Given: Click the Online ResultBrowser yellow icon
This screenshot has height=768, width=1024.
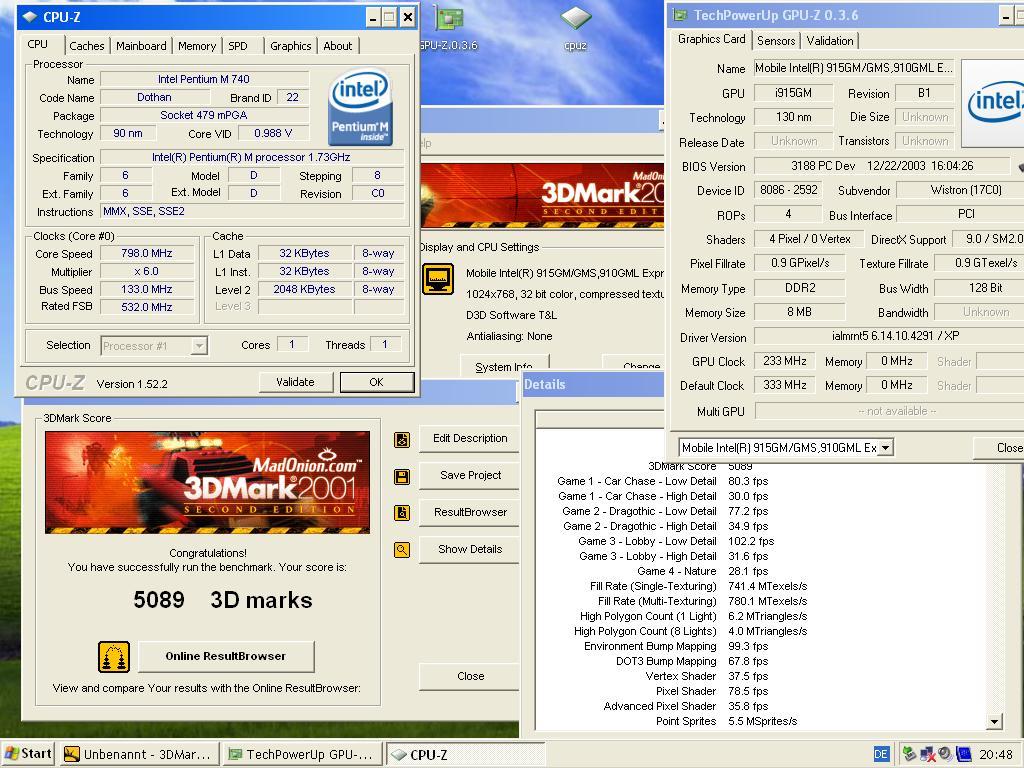Looking at the screenshot, I should point(114,656).
